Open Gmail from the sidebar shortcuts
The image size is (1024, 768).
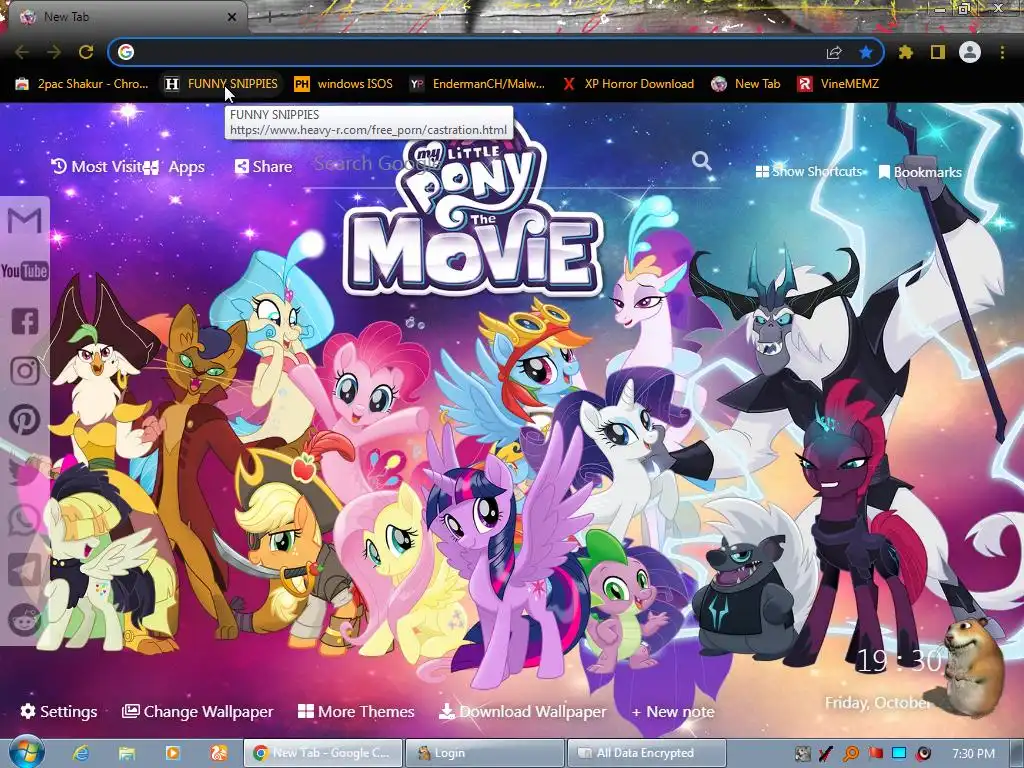25,221
